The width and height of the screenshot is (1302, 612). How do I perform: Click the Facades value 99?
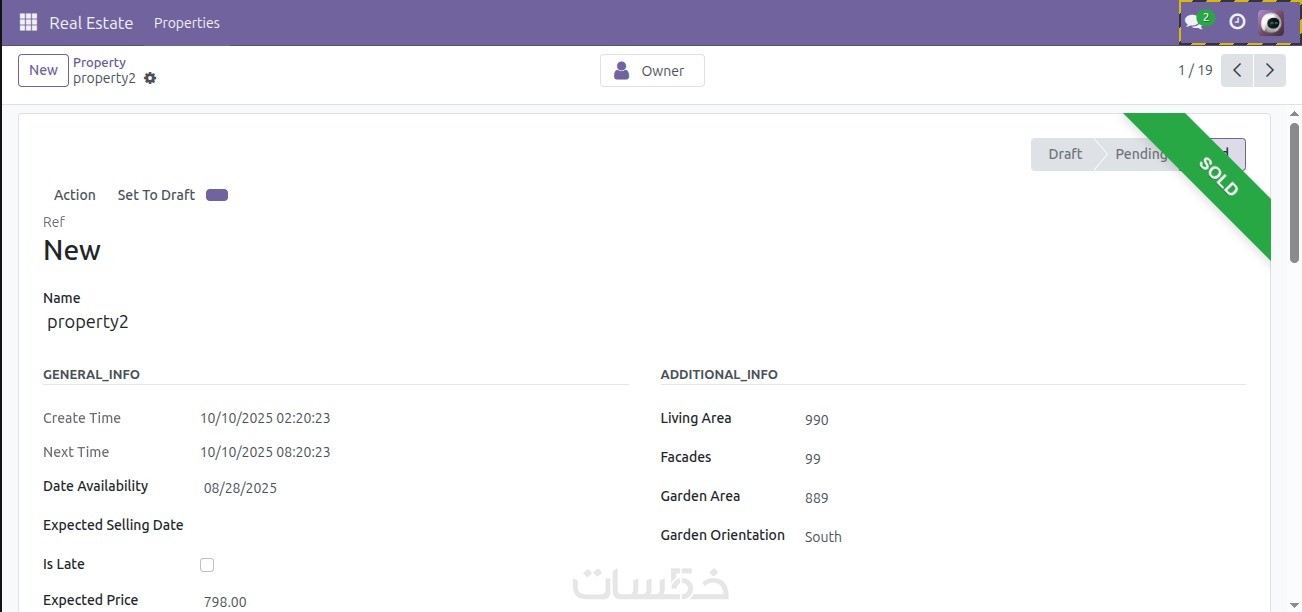813,459
